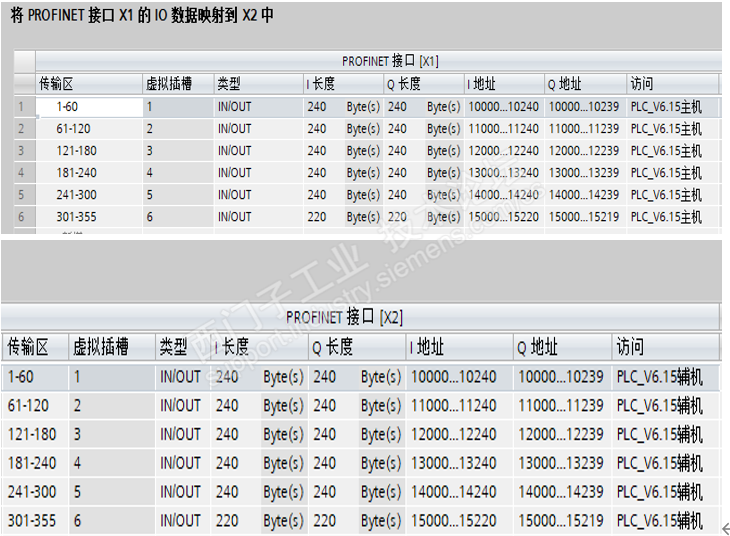Click I length '220' in X1 row 6
The image size is (730, 536).
(317, 217)
